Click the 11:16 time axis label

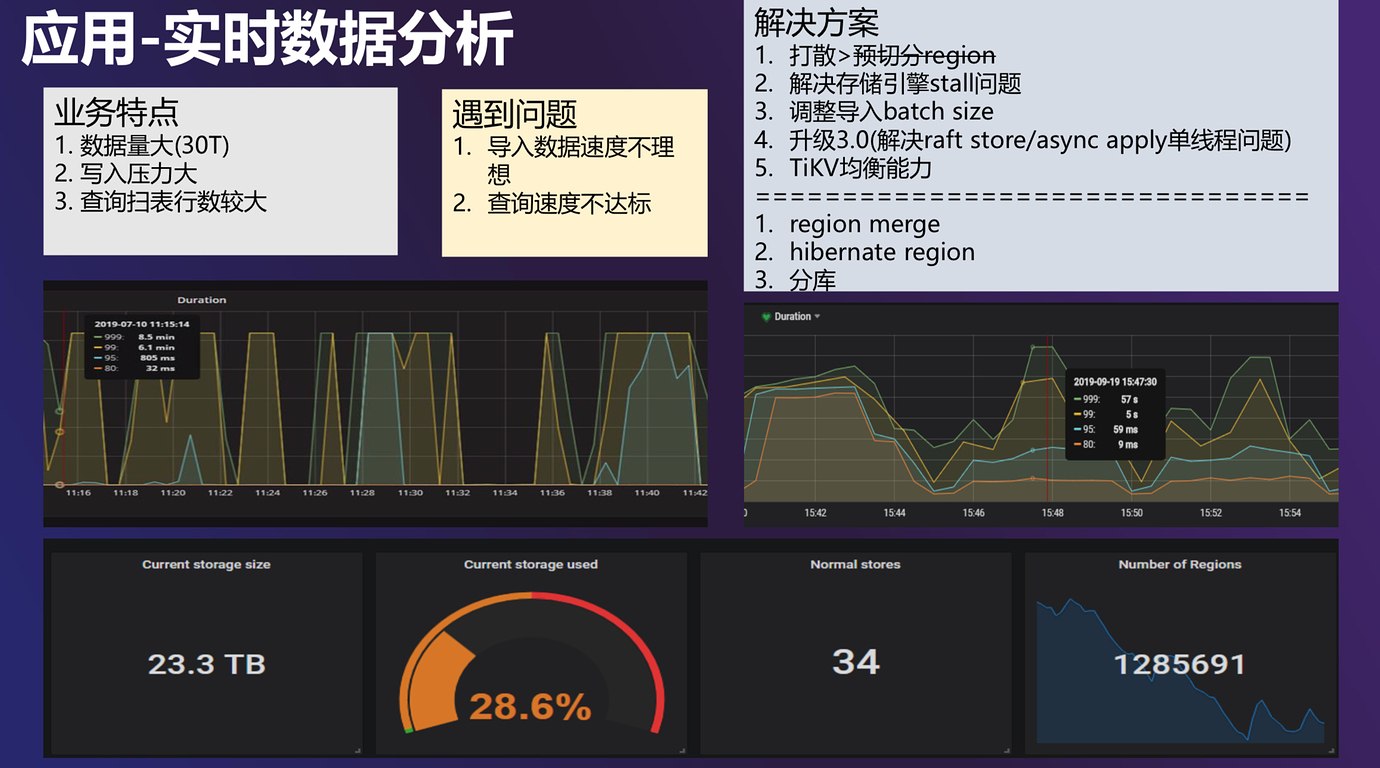pos(78,493)
